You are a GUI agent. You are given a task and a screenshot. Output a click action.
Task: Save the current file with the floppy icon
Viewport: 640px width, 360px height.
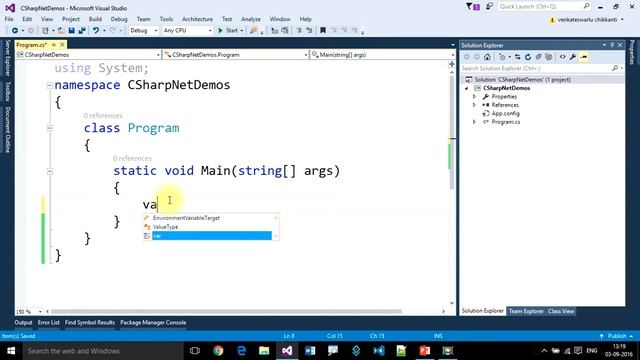click(x=71, y=31)
